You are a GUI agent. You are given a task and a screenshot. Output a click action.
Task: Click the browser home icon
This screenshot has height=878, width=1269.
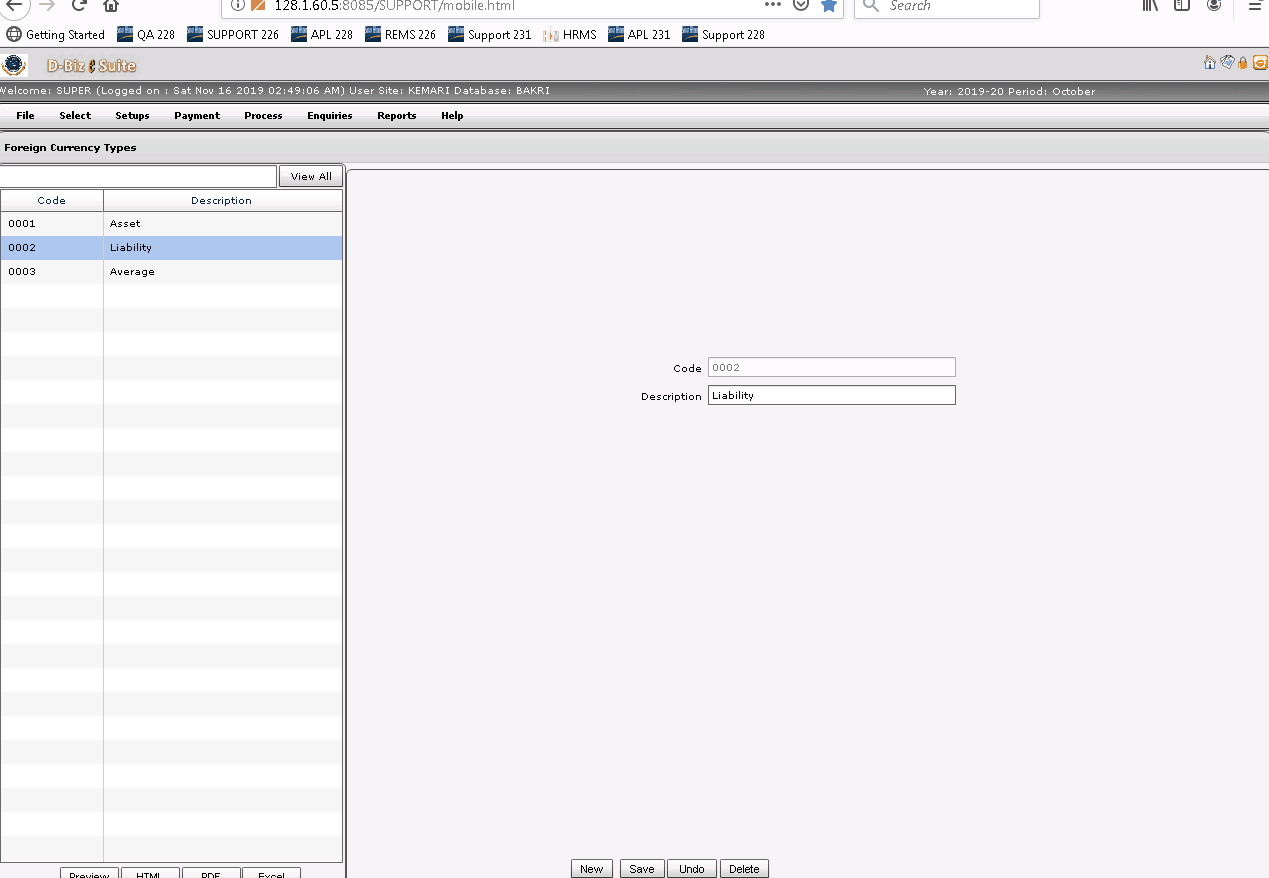tap(110, 6)
